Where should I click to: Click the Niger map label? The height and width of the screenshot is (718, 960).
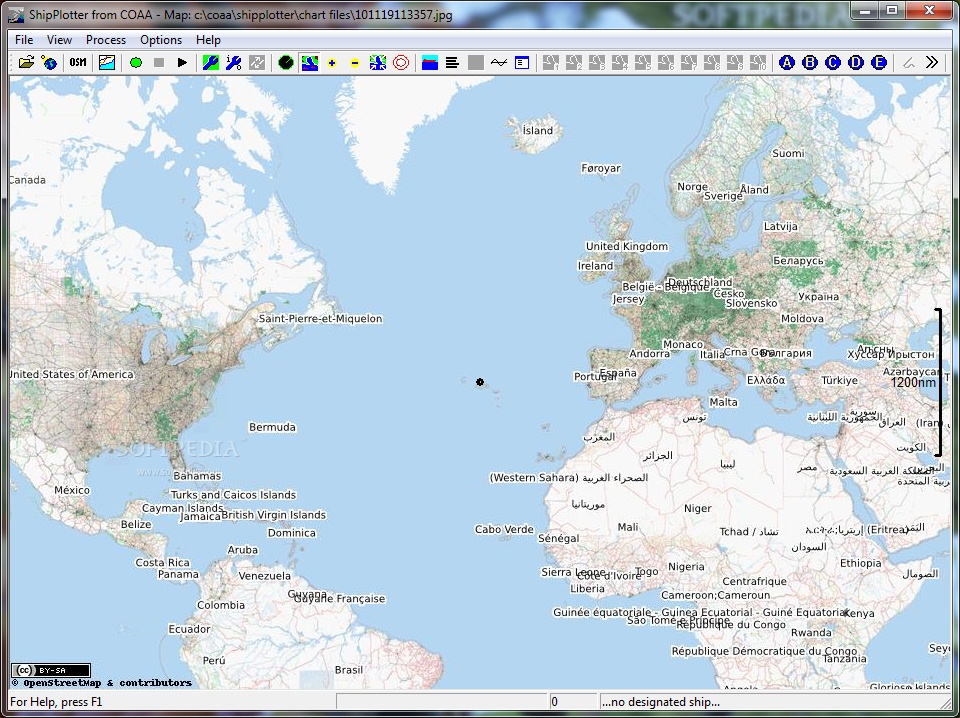[x=697, y=508]
